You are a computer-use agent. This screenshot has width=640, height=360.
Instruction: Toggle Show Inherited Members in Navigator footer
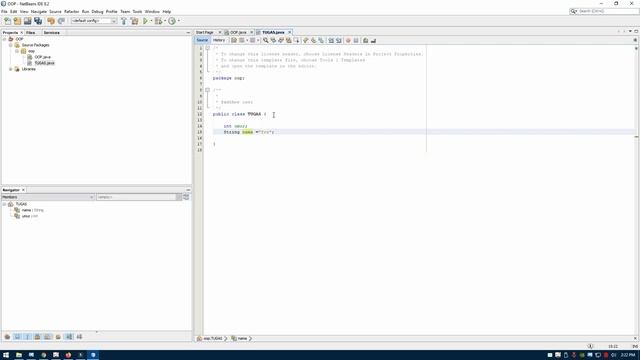(7, 337)
